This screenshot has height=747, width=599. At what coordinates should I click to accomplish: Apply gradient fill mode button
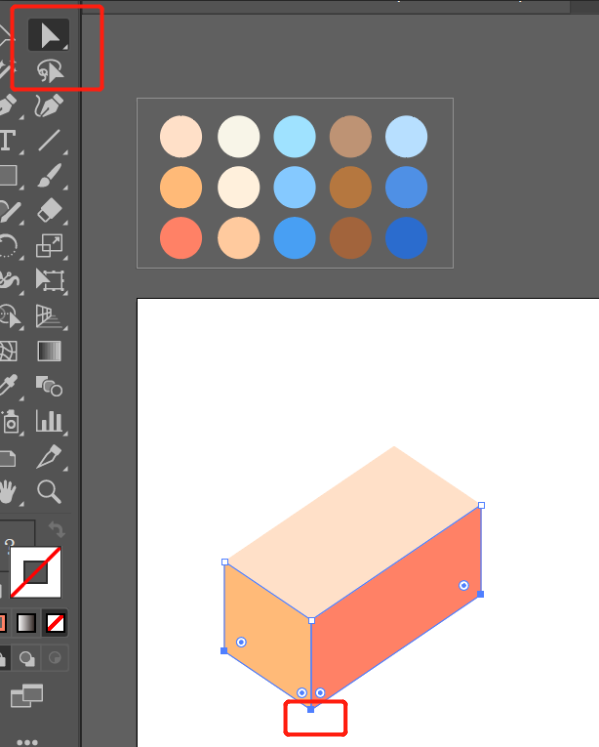click(26, 623)
